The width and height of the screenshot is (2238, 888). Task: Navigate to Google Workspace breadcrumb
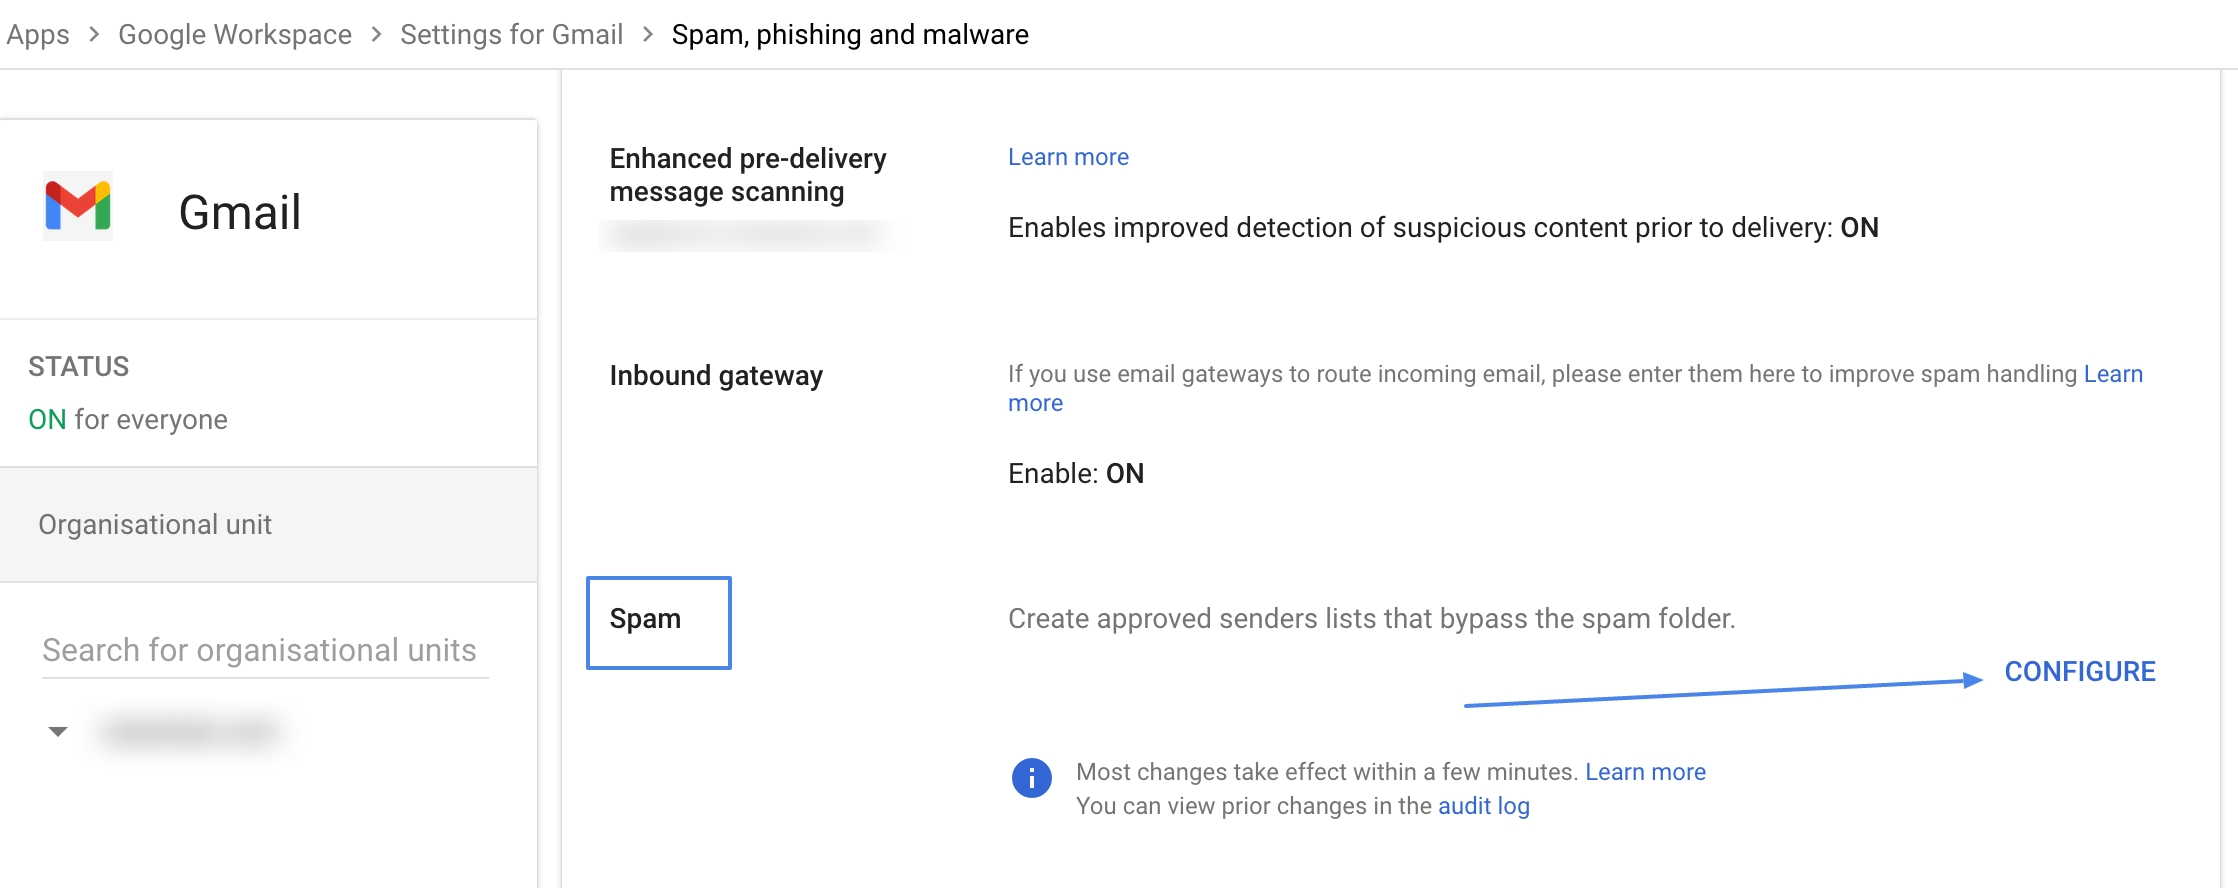234,33
